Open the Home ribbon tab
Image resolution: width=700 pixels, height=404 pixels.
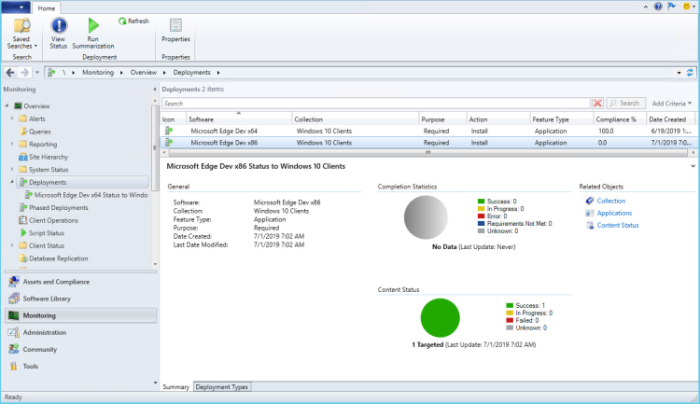[46, 8]
